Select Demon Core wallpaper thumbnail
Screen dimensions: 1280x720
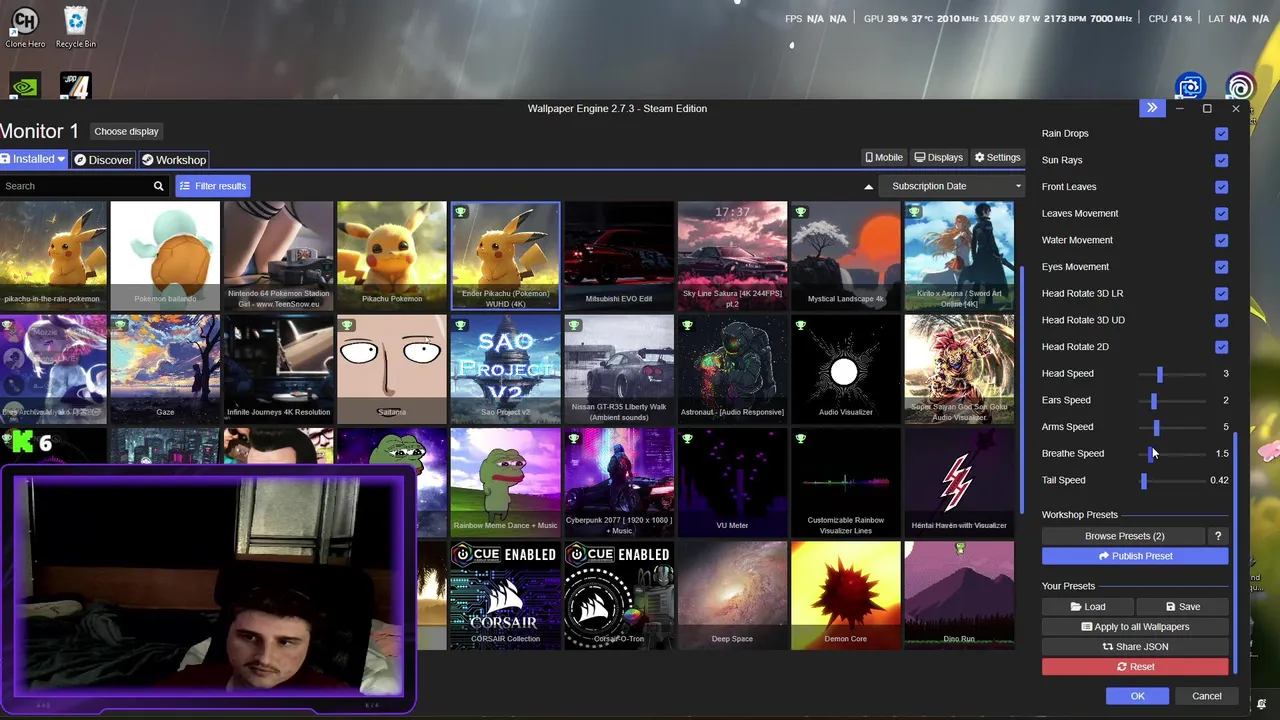pyautogui.click(x=845, y=595)
